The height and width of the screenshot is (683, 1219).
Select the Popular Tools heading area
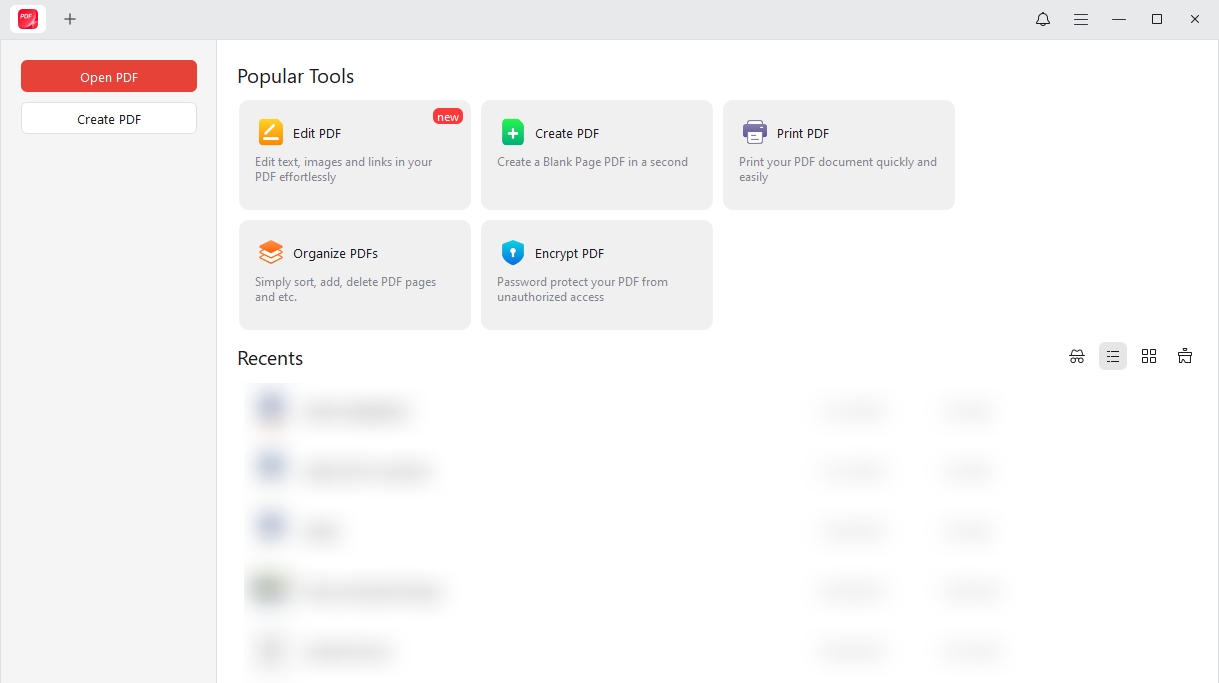pos(296,76)
